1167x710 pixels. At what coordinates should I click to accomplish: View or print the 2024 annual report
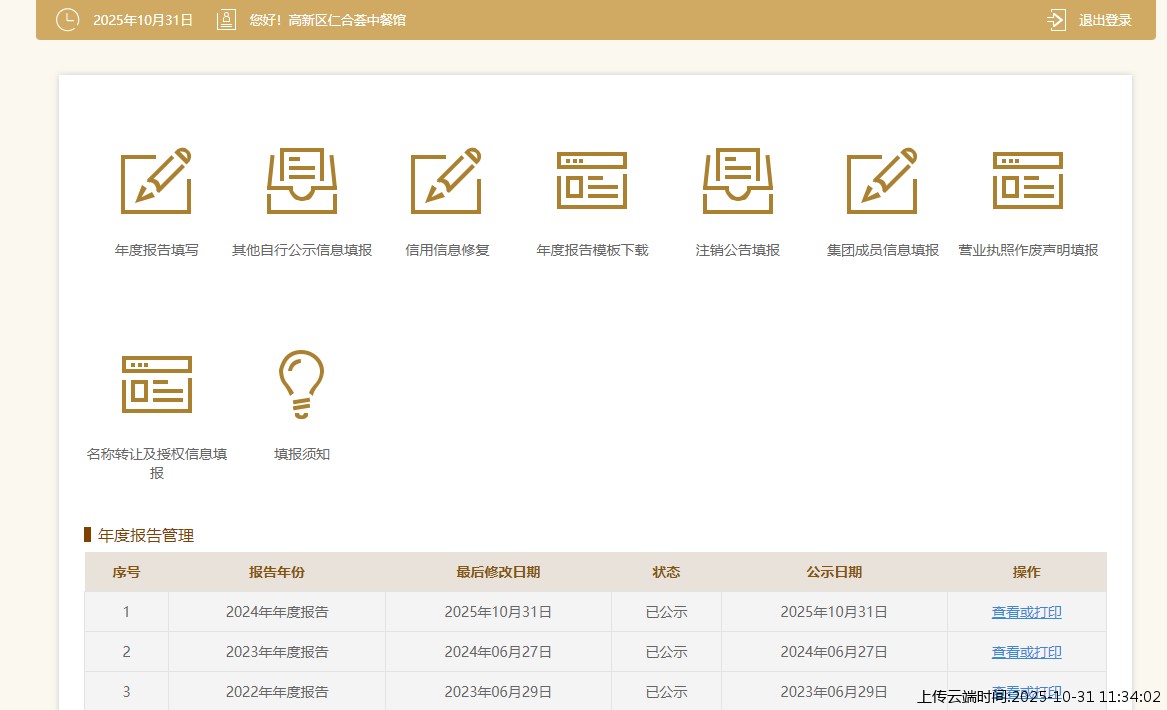click(1026, 612)
